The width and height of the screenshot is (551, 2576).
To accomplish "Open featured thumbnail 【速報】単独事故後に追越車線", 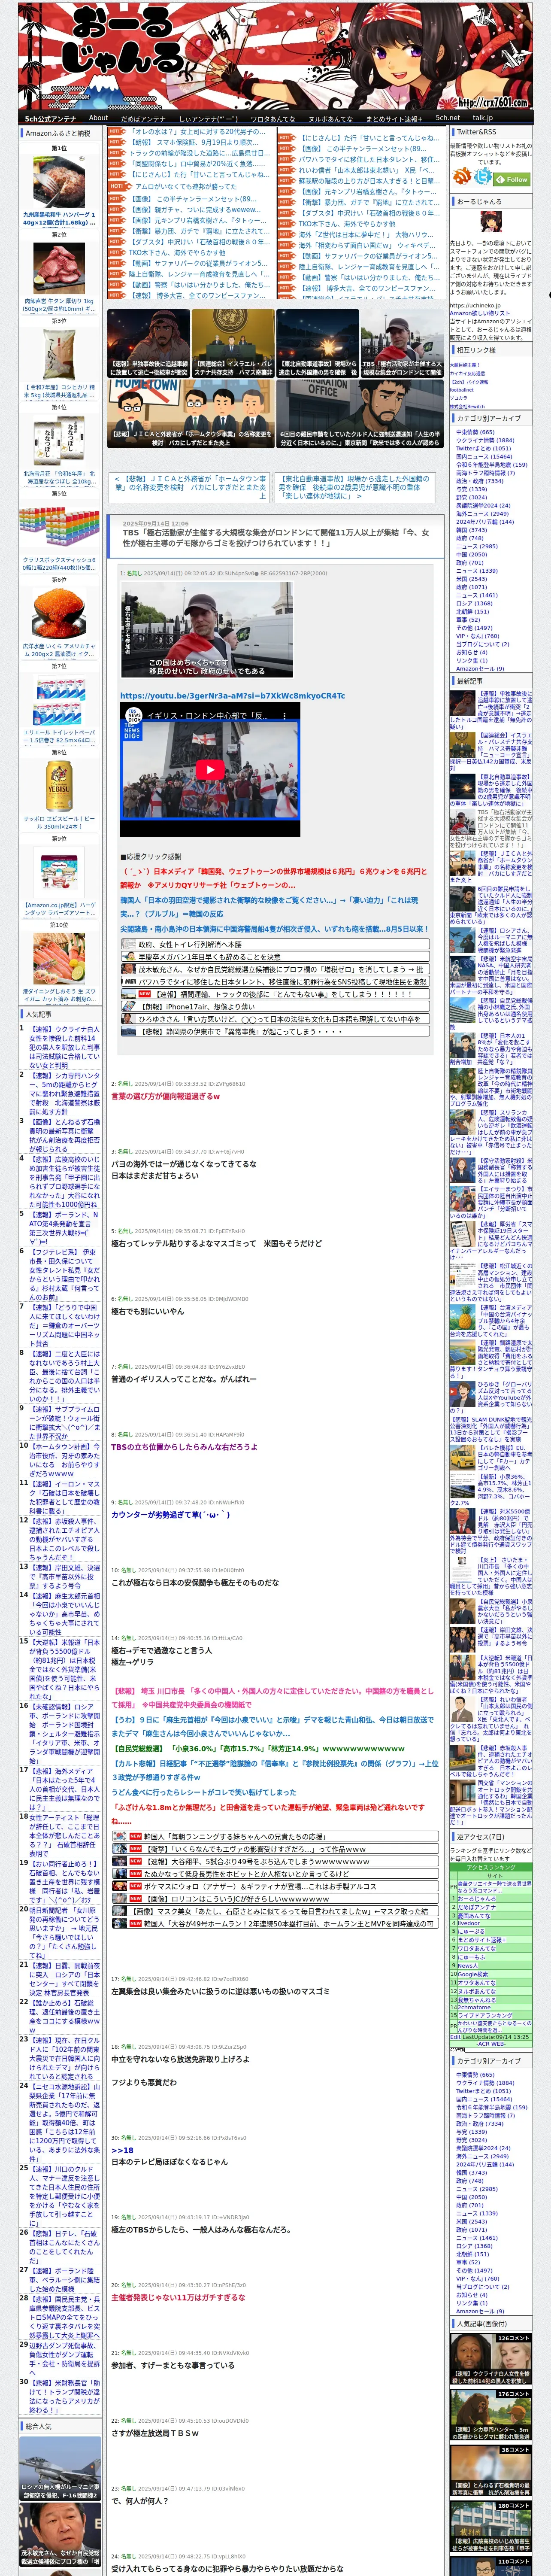I will coord(148,343).
